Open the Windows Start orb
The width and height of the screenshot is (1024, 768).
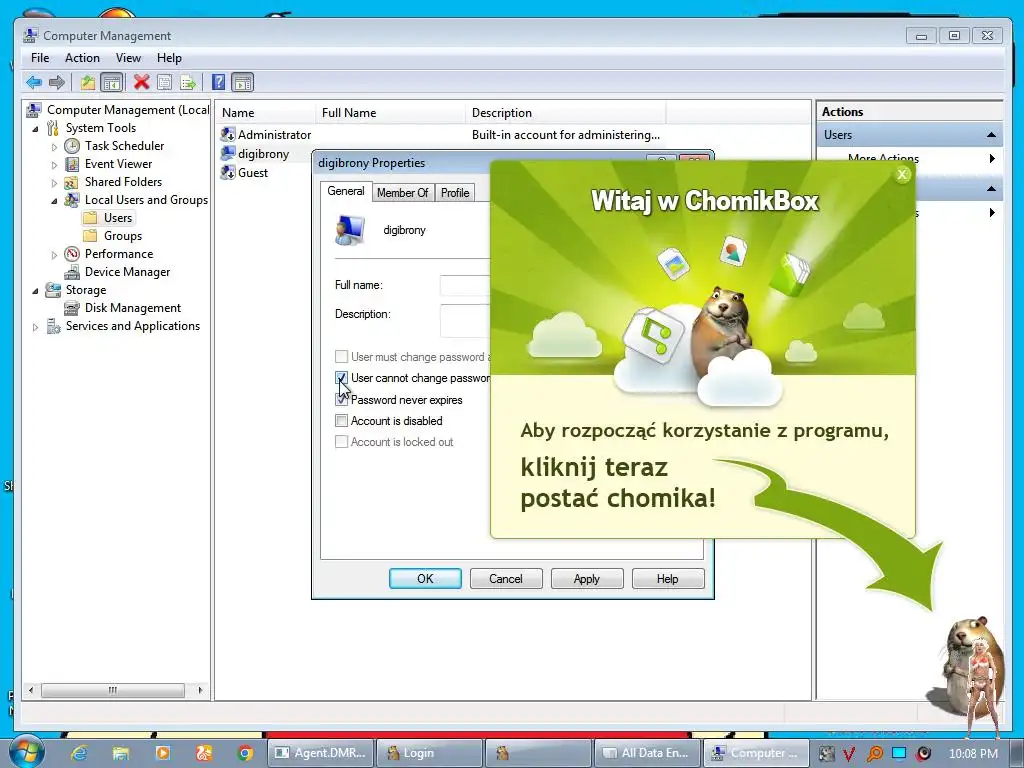pyautogui.click(x=26, y=752)
